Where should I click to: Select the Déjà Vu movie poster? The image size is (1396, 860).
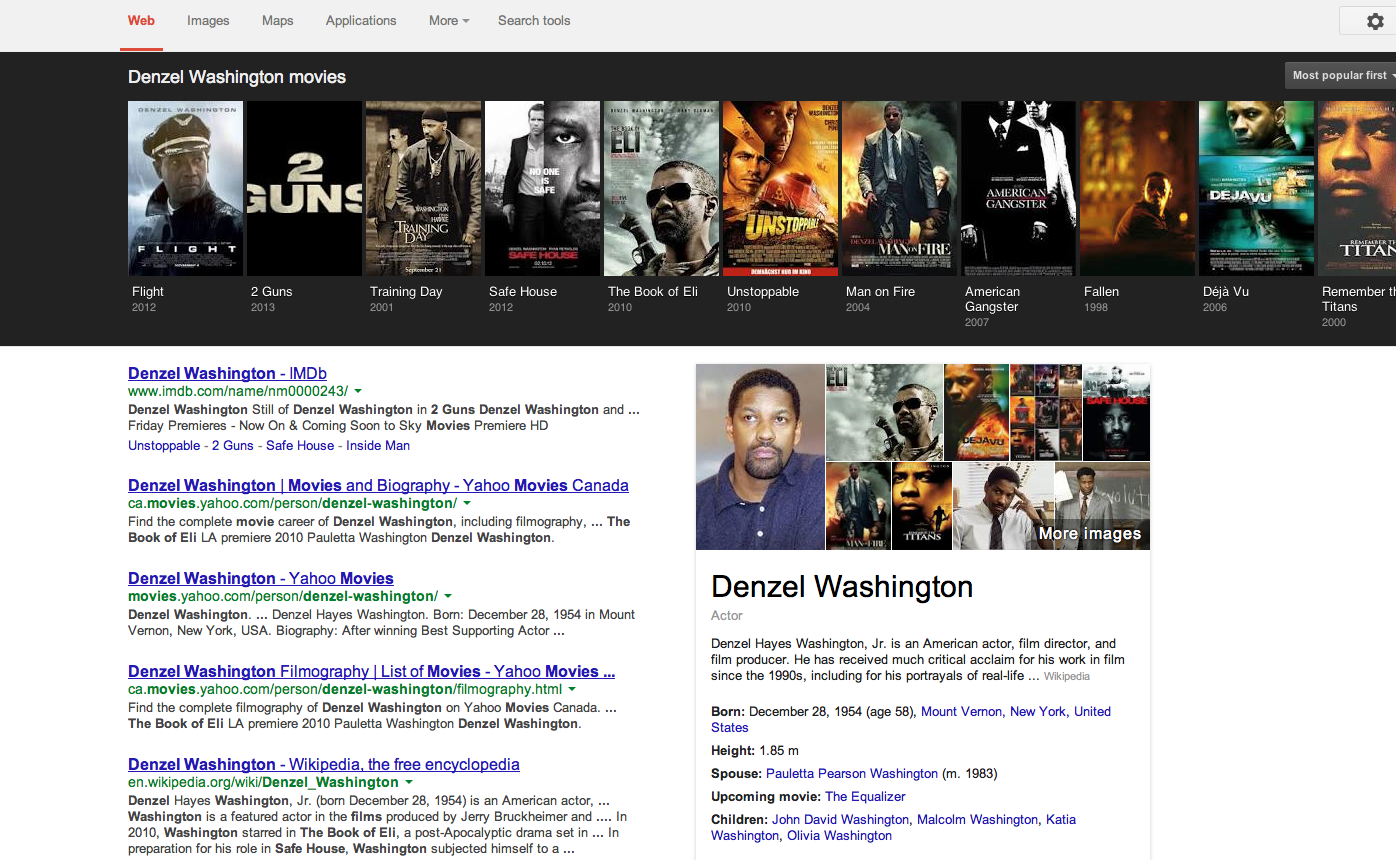(x=1256, y=188)
